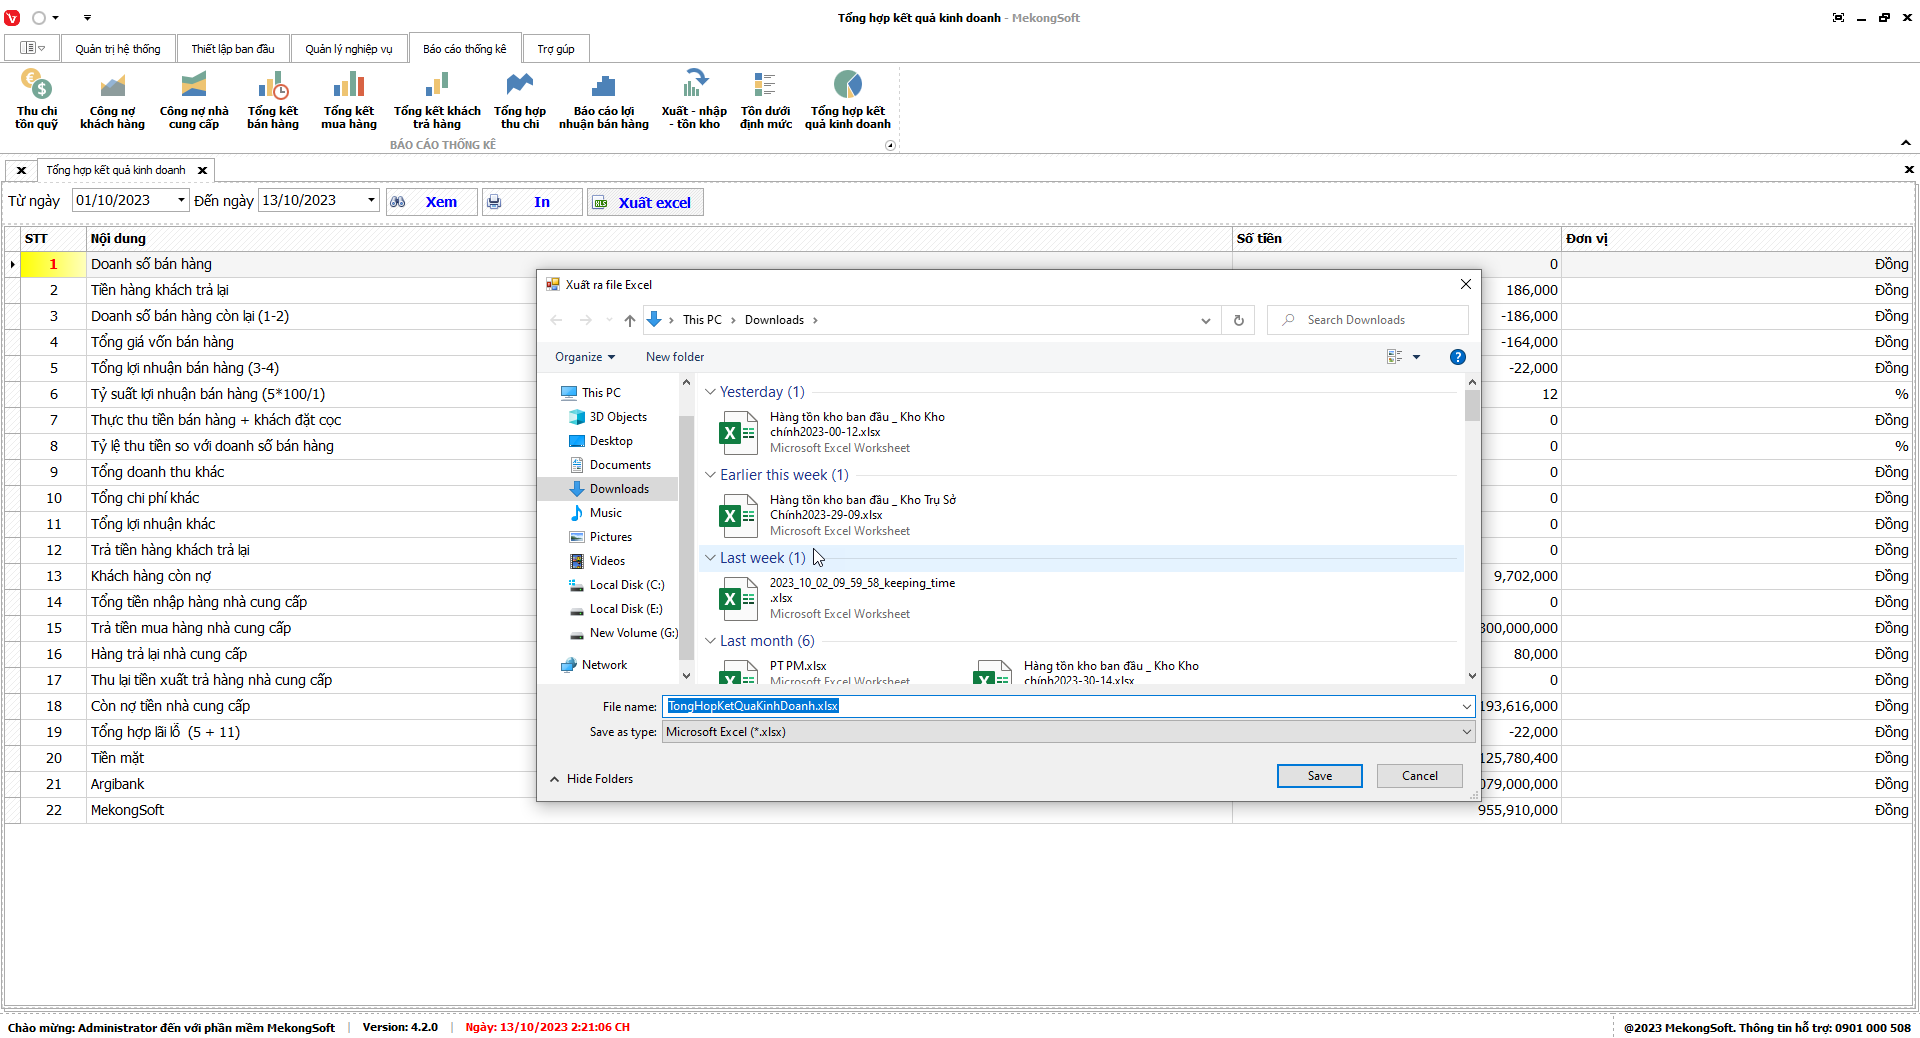The image size is (1920, 1038).
Task: Click the Save button
Action: pos(1319,776)
